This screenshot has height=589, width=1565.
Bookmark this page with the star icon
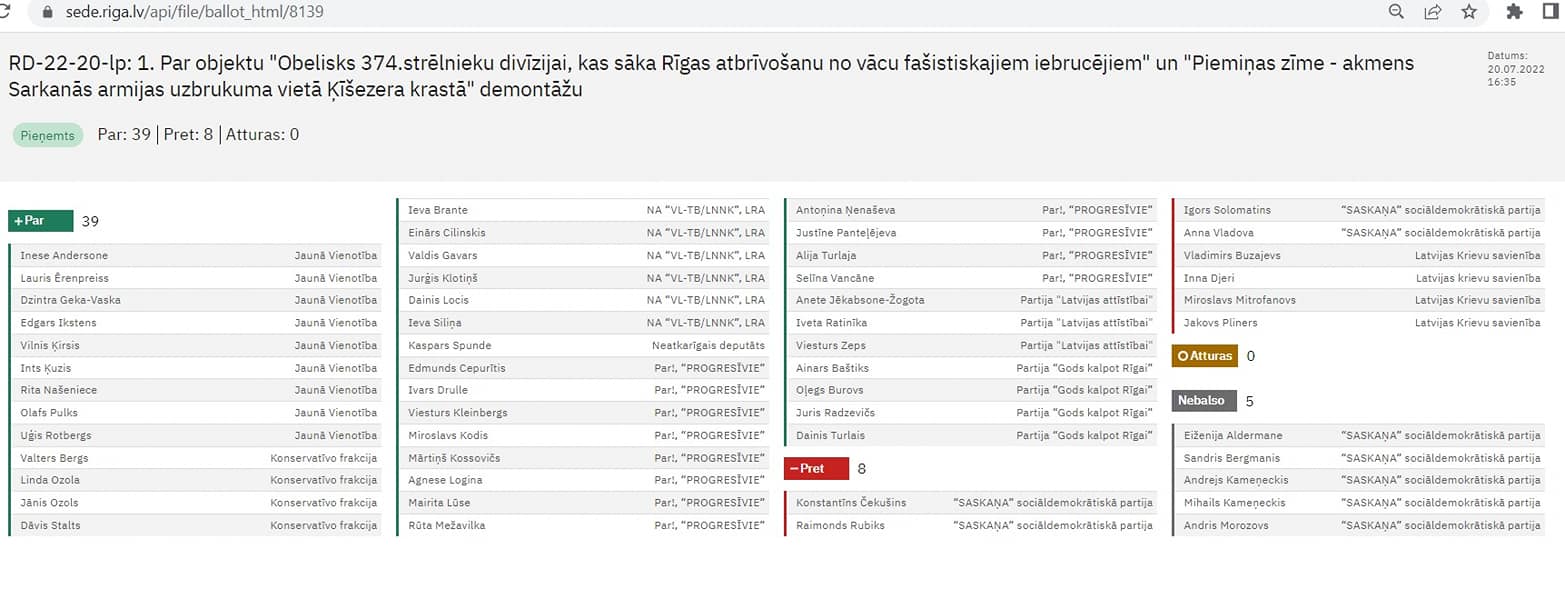[x=1468, y=12]
